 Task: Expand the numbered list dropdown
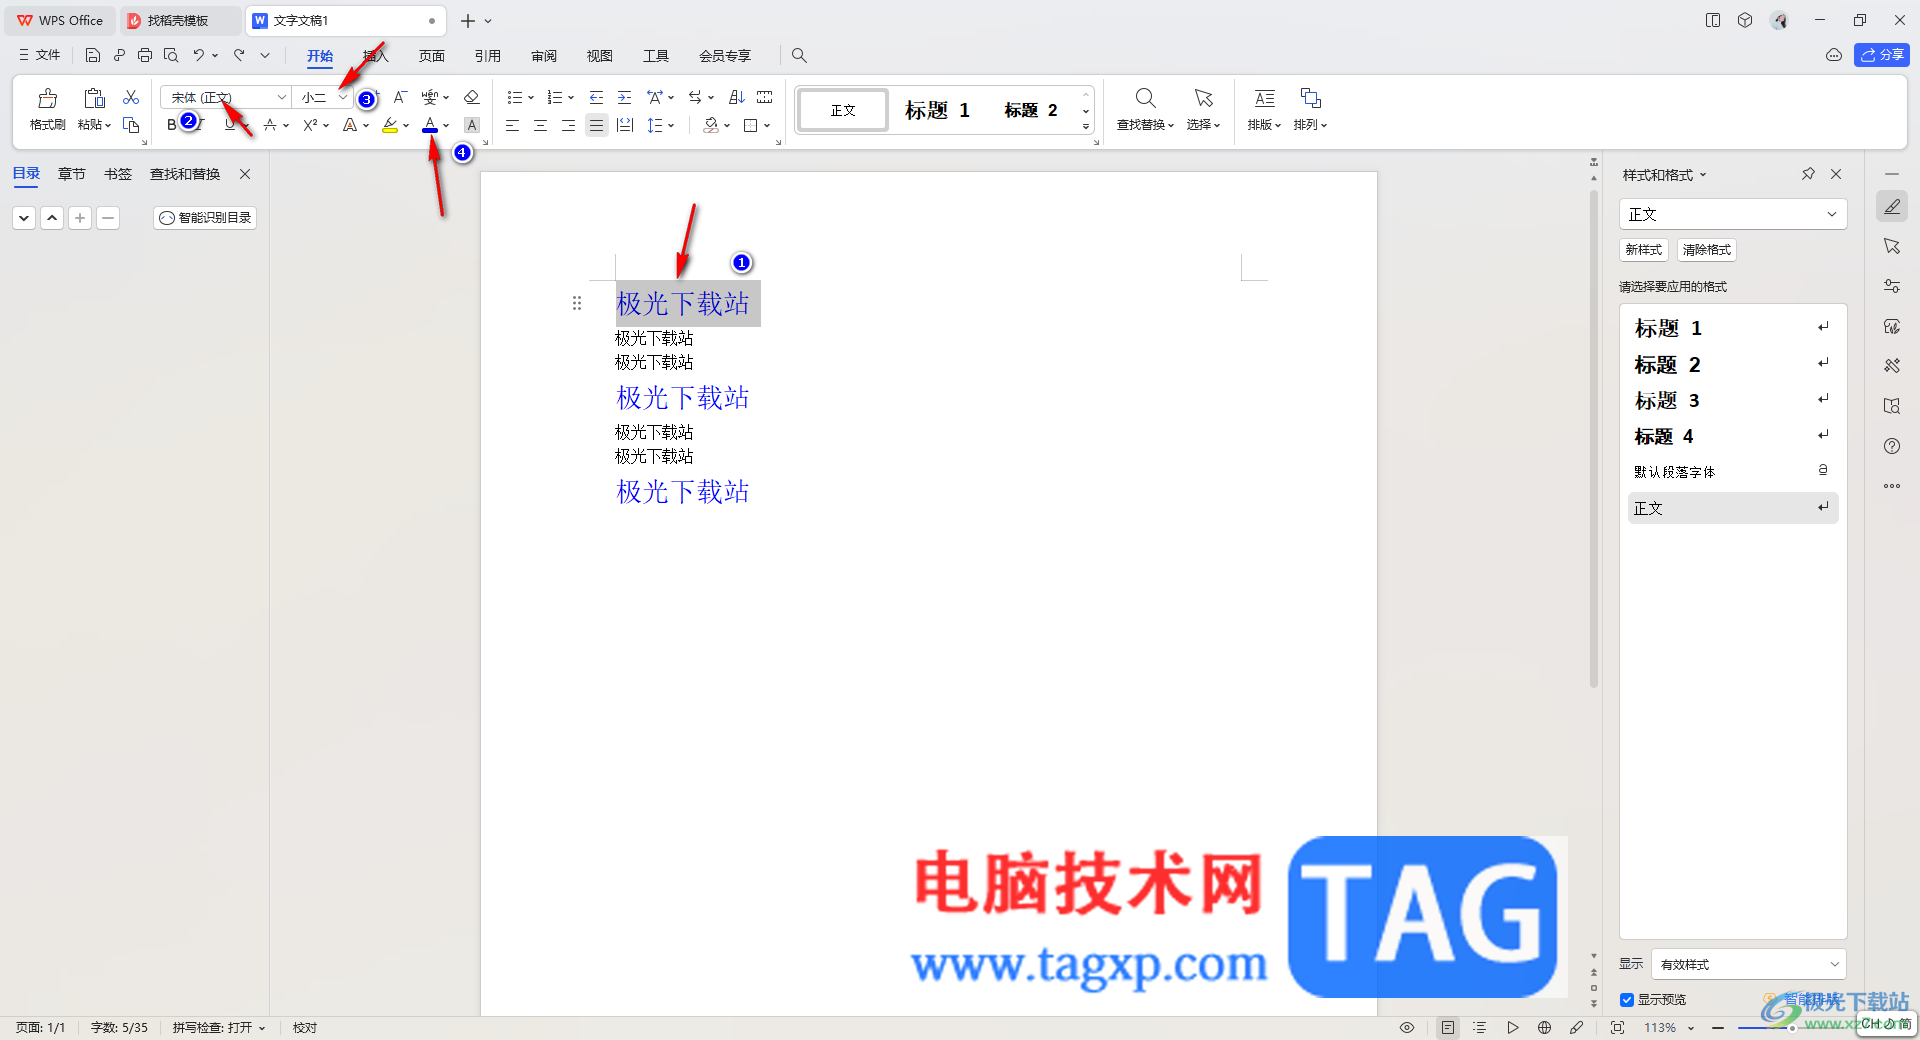click(571, 97)
